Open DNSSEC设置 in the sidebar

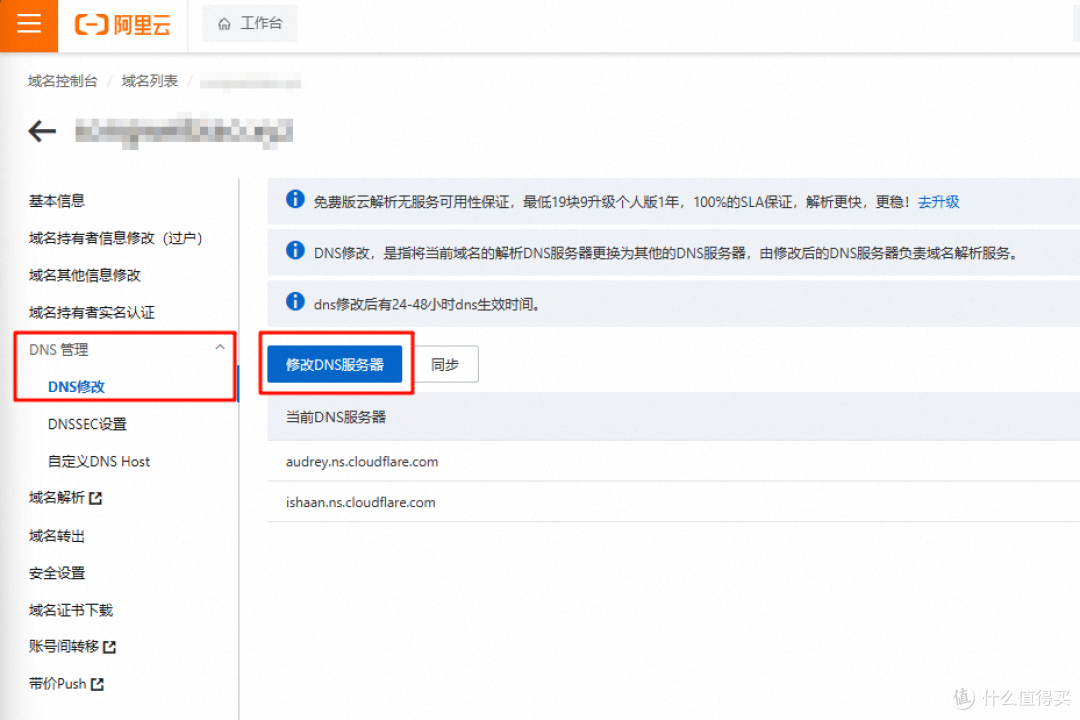tap(87, 424)
